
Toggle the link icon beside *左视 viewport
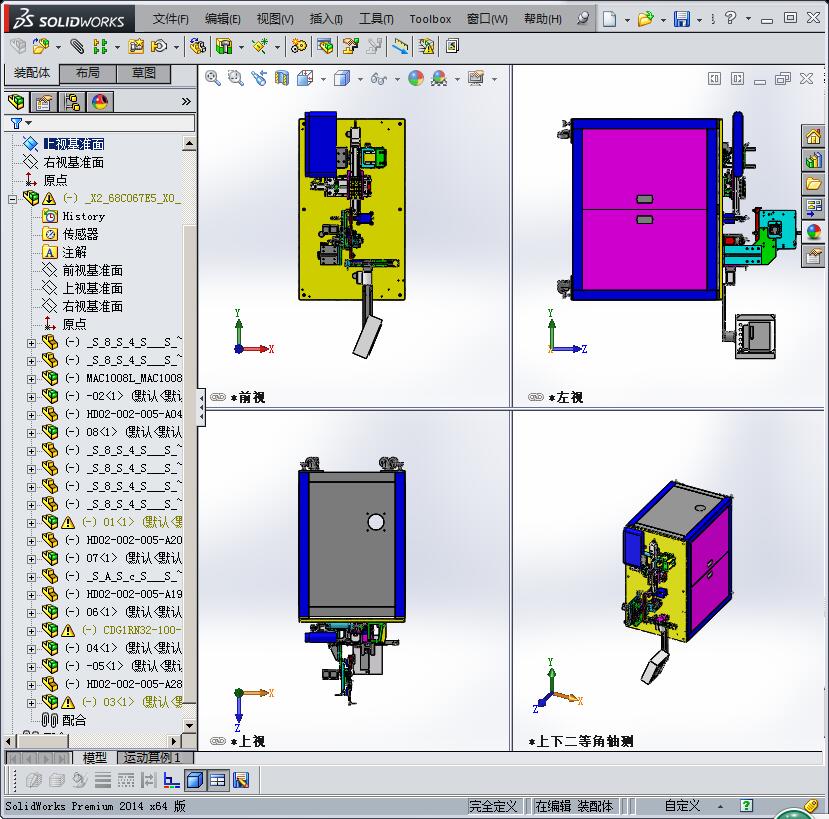click(536, 397)
